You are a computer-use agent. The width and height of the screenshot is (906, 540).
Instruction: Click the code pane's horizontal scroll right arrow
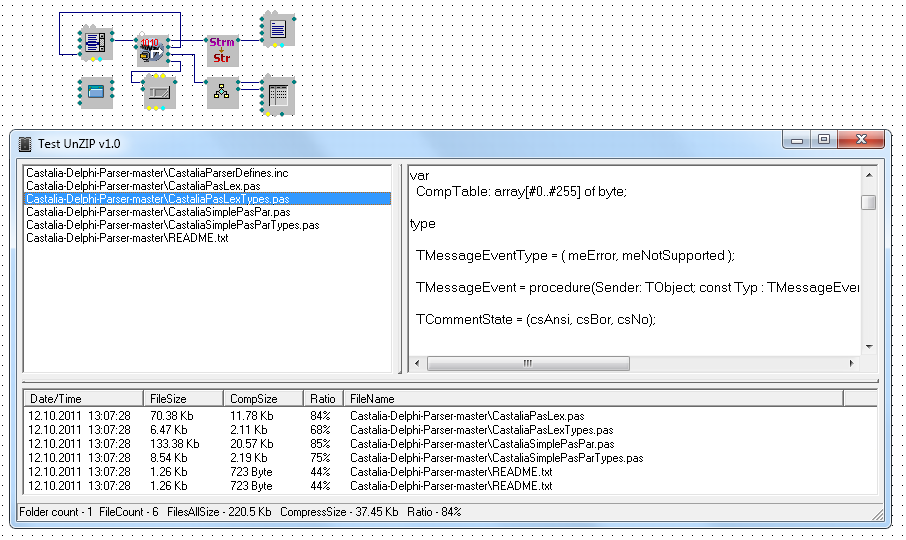(852, 363)
